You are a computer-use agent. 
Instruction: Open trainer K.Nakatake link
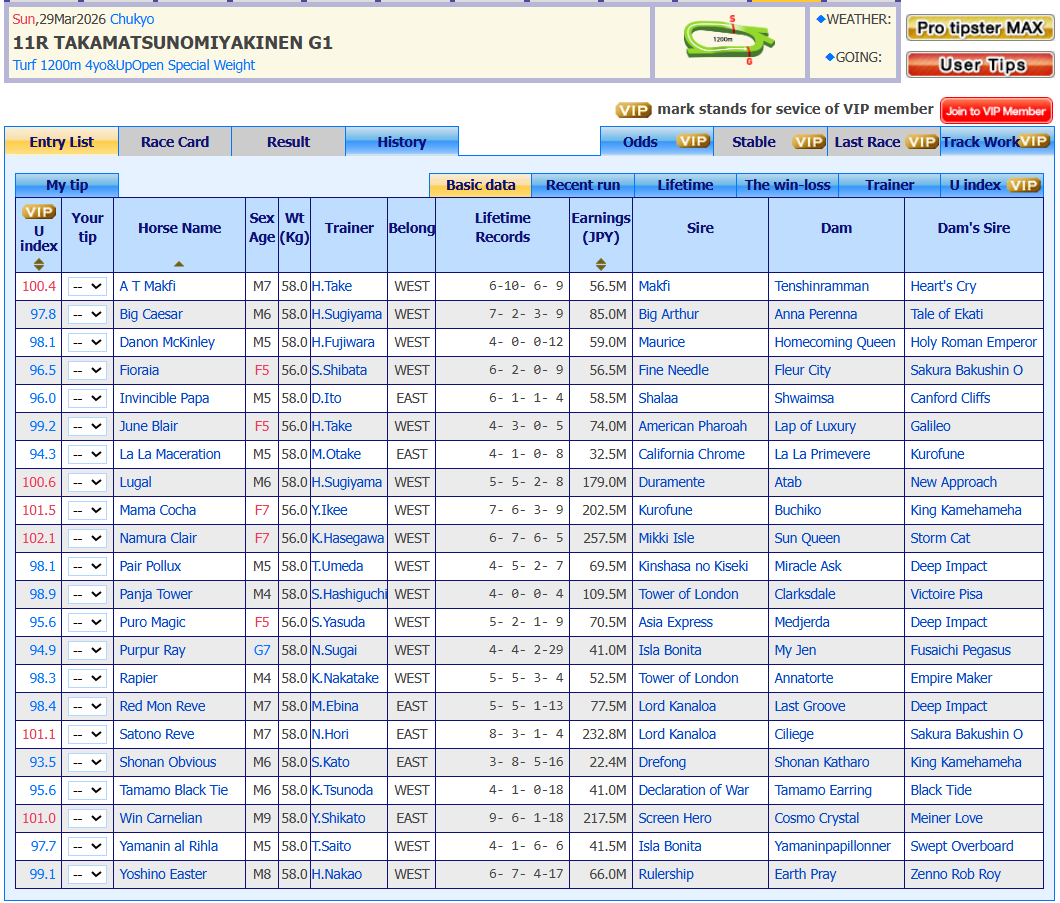point(345,679)
